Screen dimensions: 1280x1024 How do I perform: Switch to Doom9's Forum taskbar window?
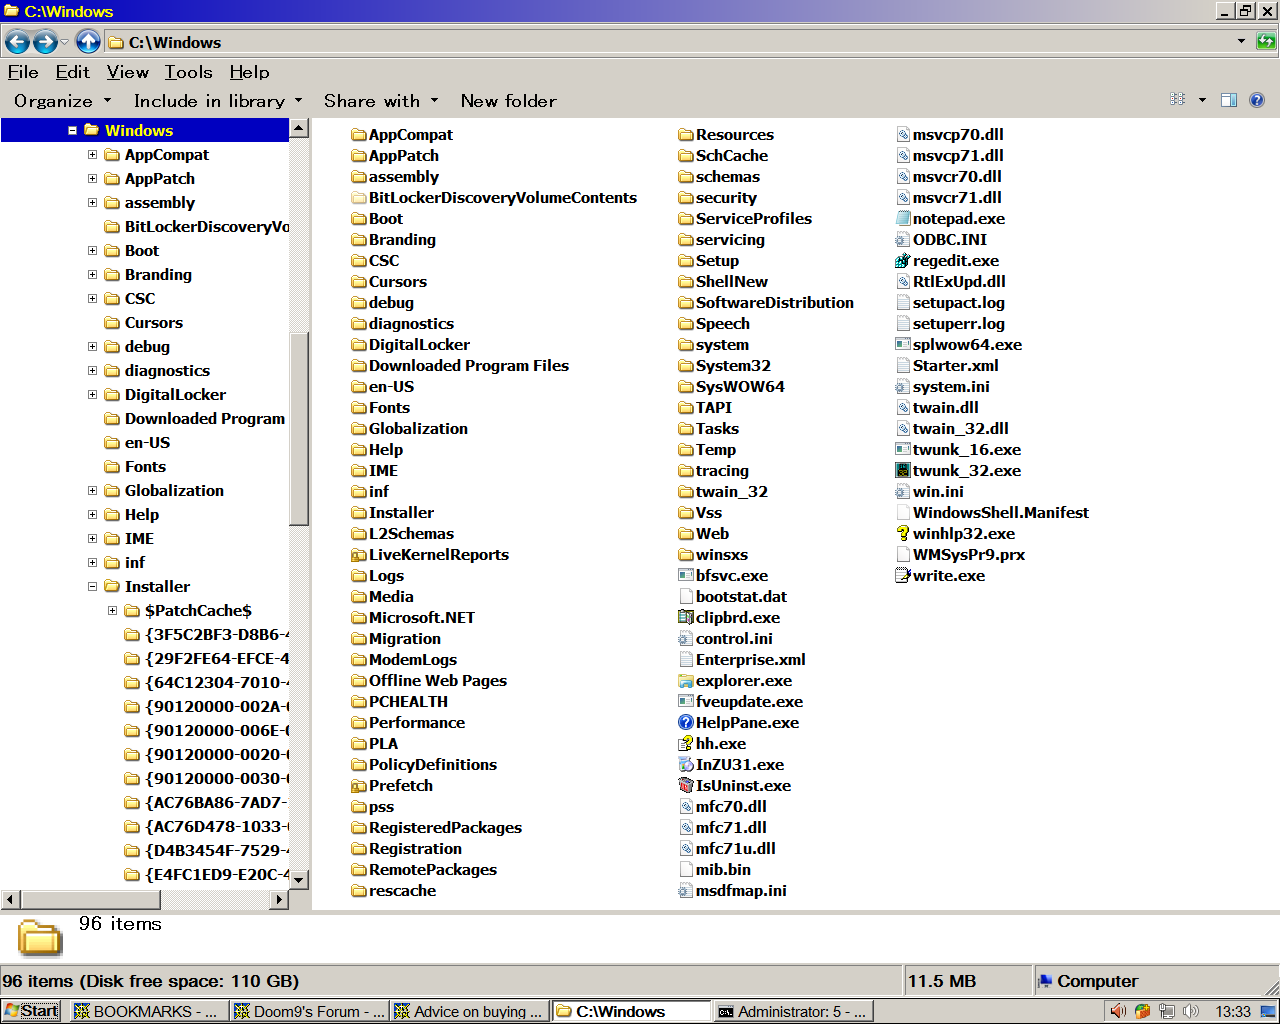(309, 1011)
